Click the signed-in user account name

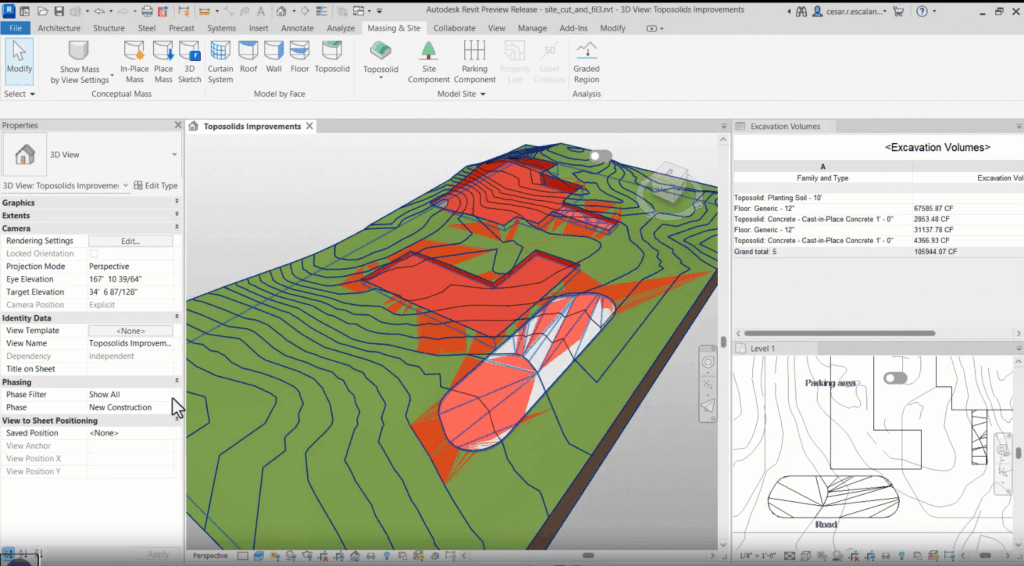(x=856, y=11)
